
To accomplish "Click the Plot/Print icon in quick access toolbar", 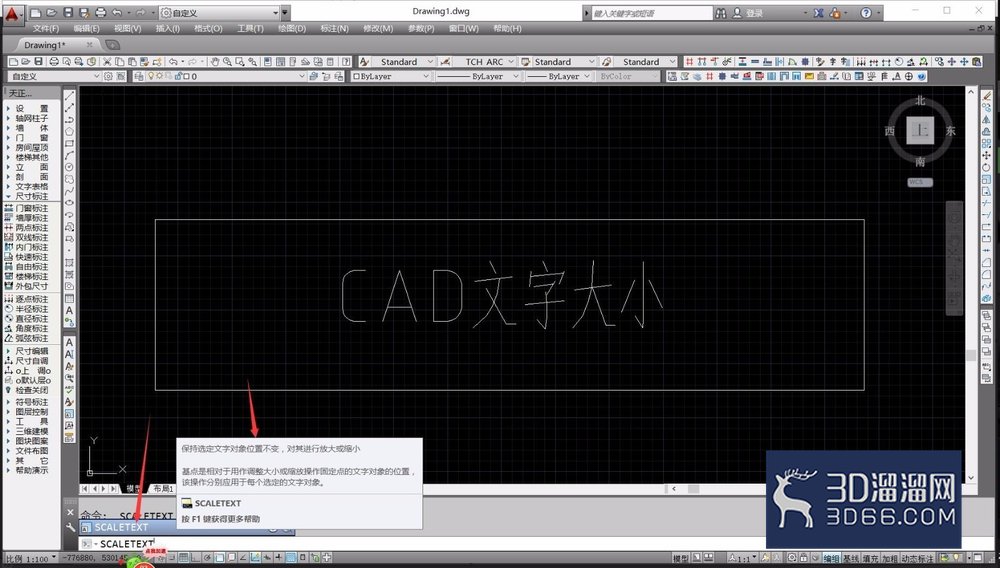I will (x=100, y=13).
